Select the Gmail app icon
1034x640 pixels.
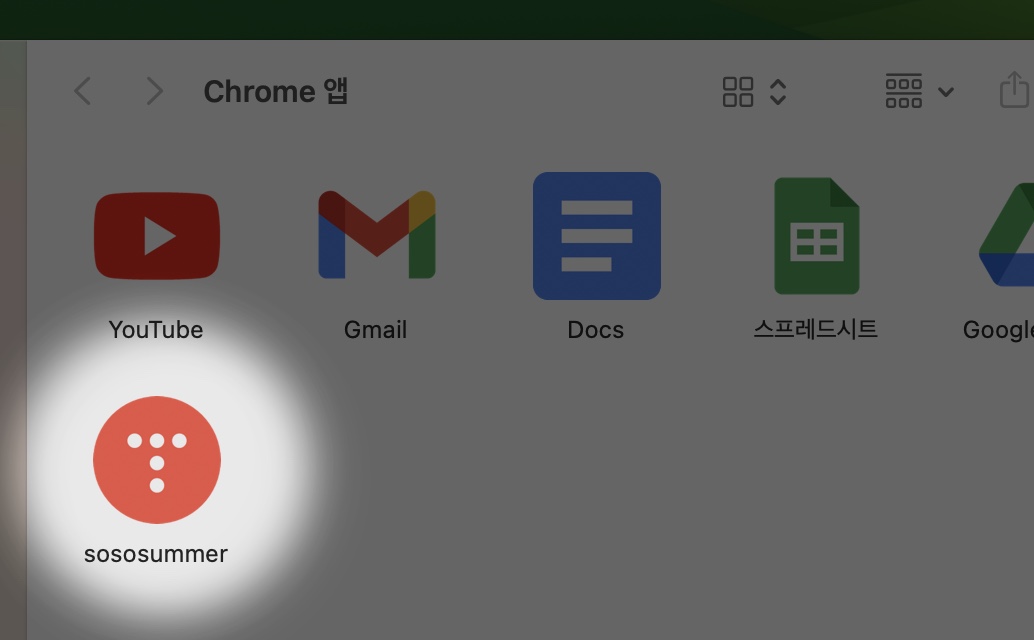(x=377, y=235)
